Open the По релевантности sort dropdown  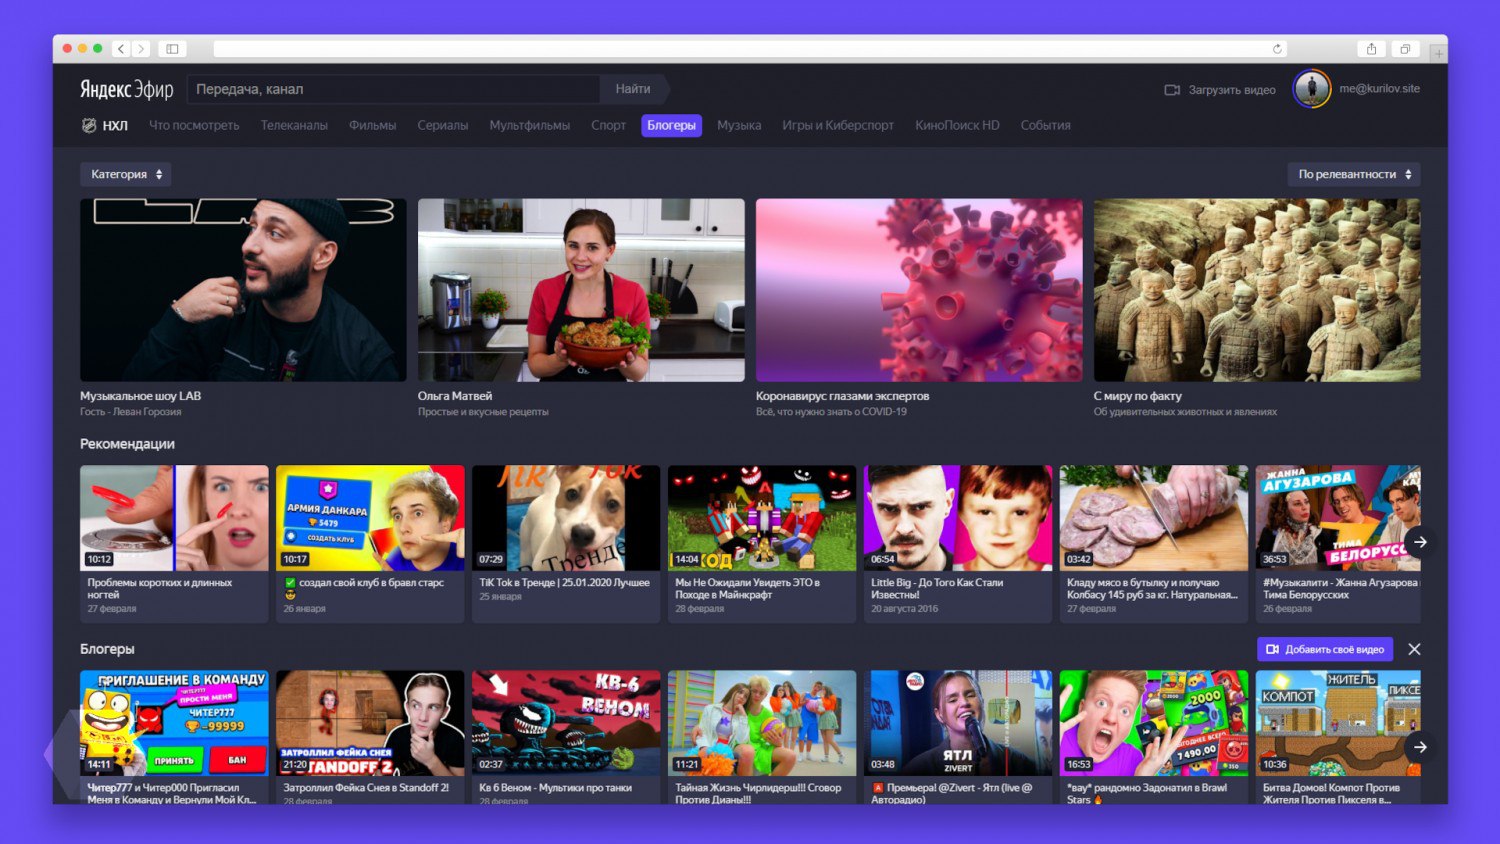tap(1354, 174)
